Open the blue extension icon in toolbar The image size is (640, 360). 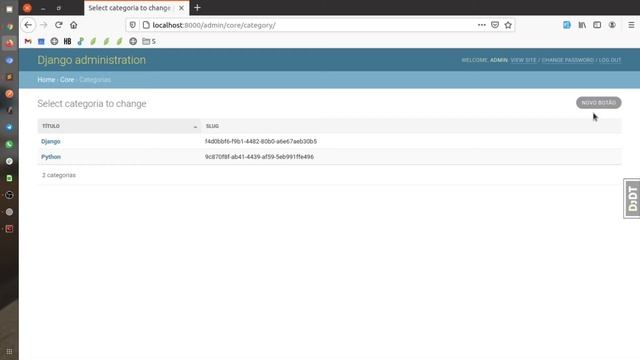[x=567, y=25]
